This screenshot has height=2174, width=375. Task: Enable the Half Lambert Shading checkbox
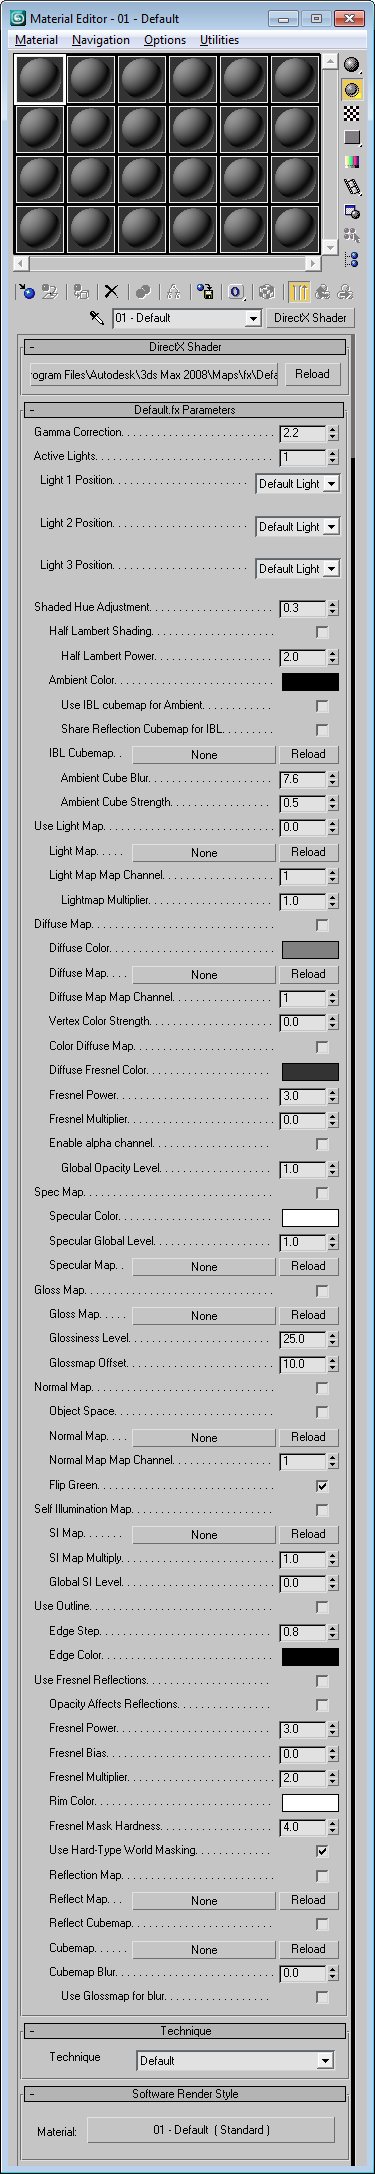click(322, 632)
